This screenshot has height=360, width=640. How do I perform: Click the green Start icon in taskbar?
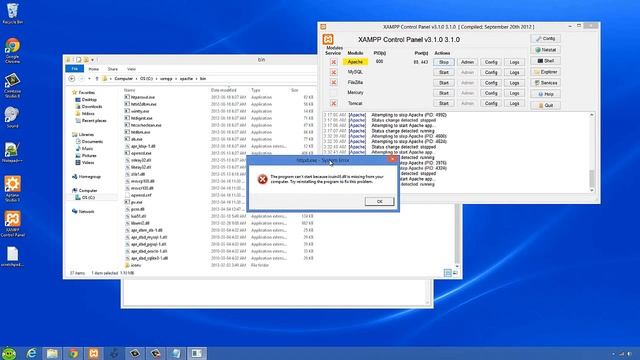pyautogui.click(x=9, y=353)
